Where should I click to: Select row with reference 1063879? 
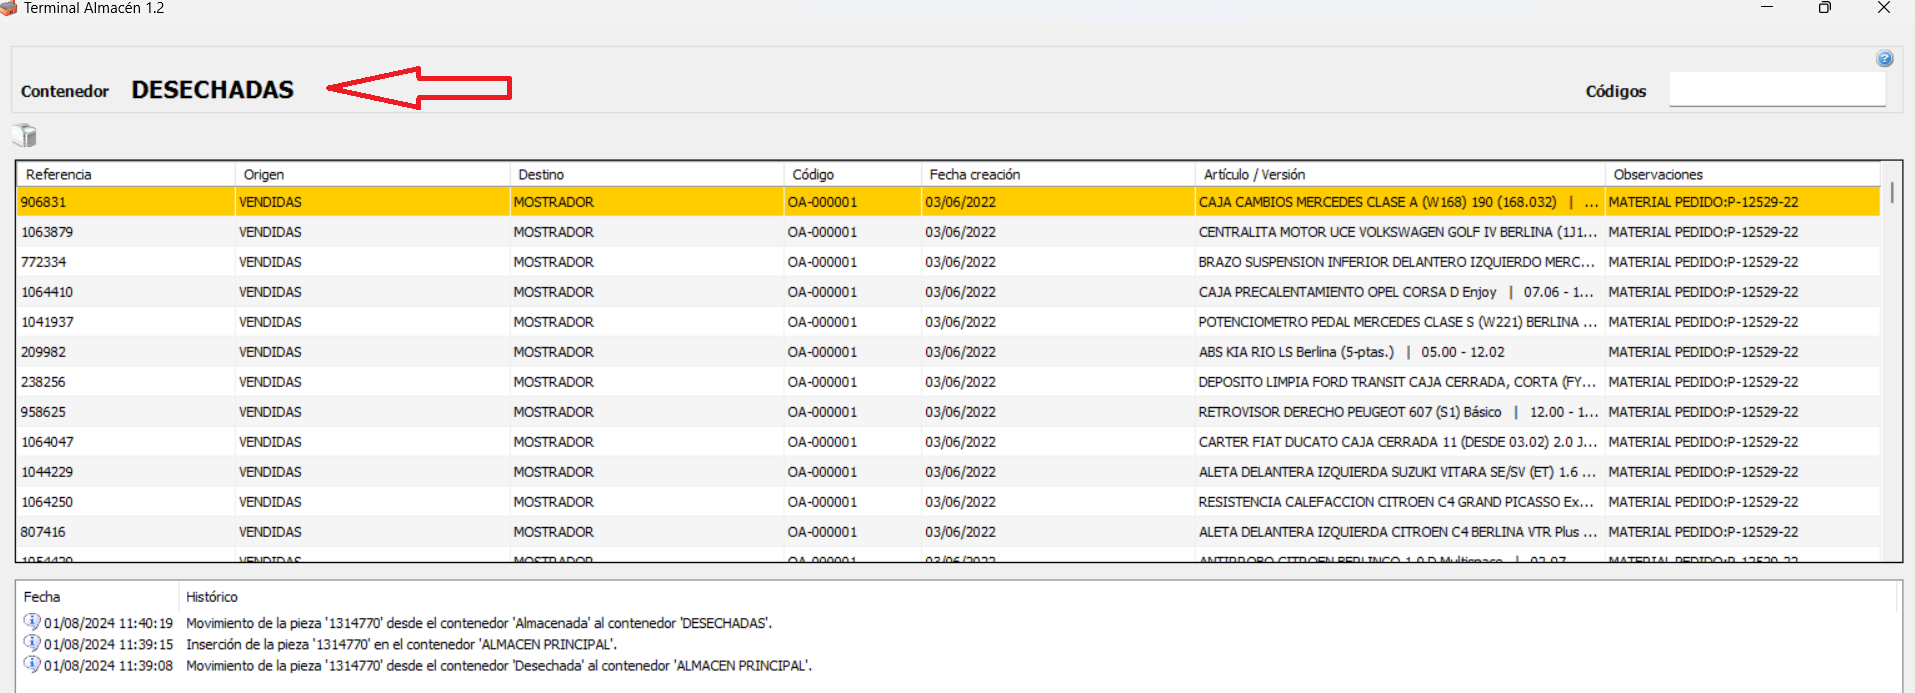47,232
